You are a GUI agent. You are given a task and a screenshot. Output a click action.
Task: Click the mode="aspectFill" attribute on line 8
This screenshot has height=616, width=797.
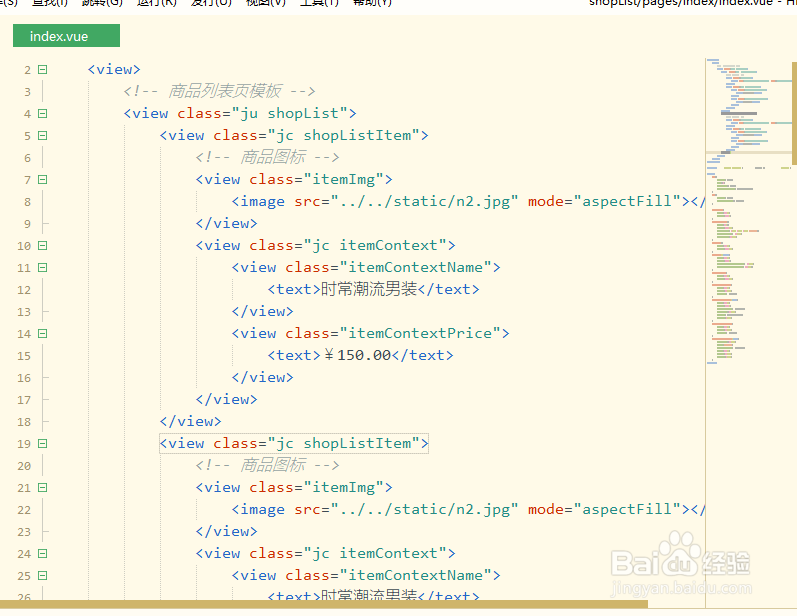point(604,201)
